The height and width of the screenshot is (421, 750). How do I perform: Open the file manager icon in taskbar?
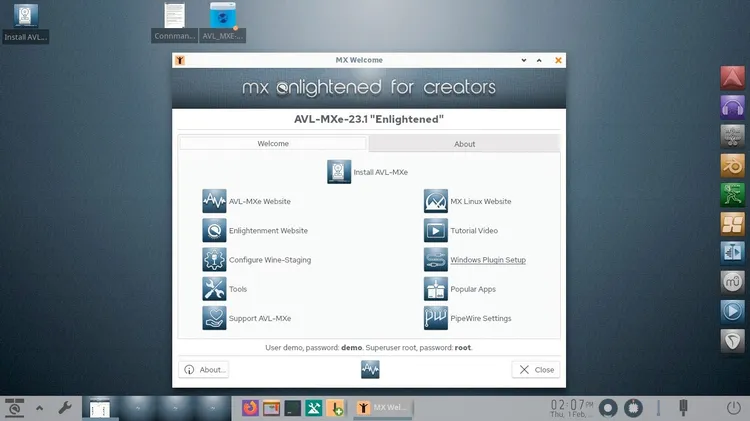pos(271,408)
